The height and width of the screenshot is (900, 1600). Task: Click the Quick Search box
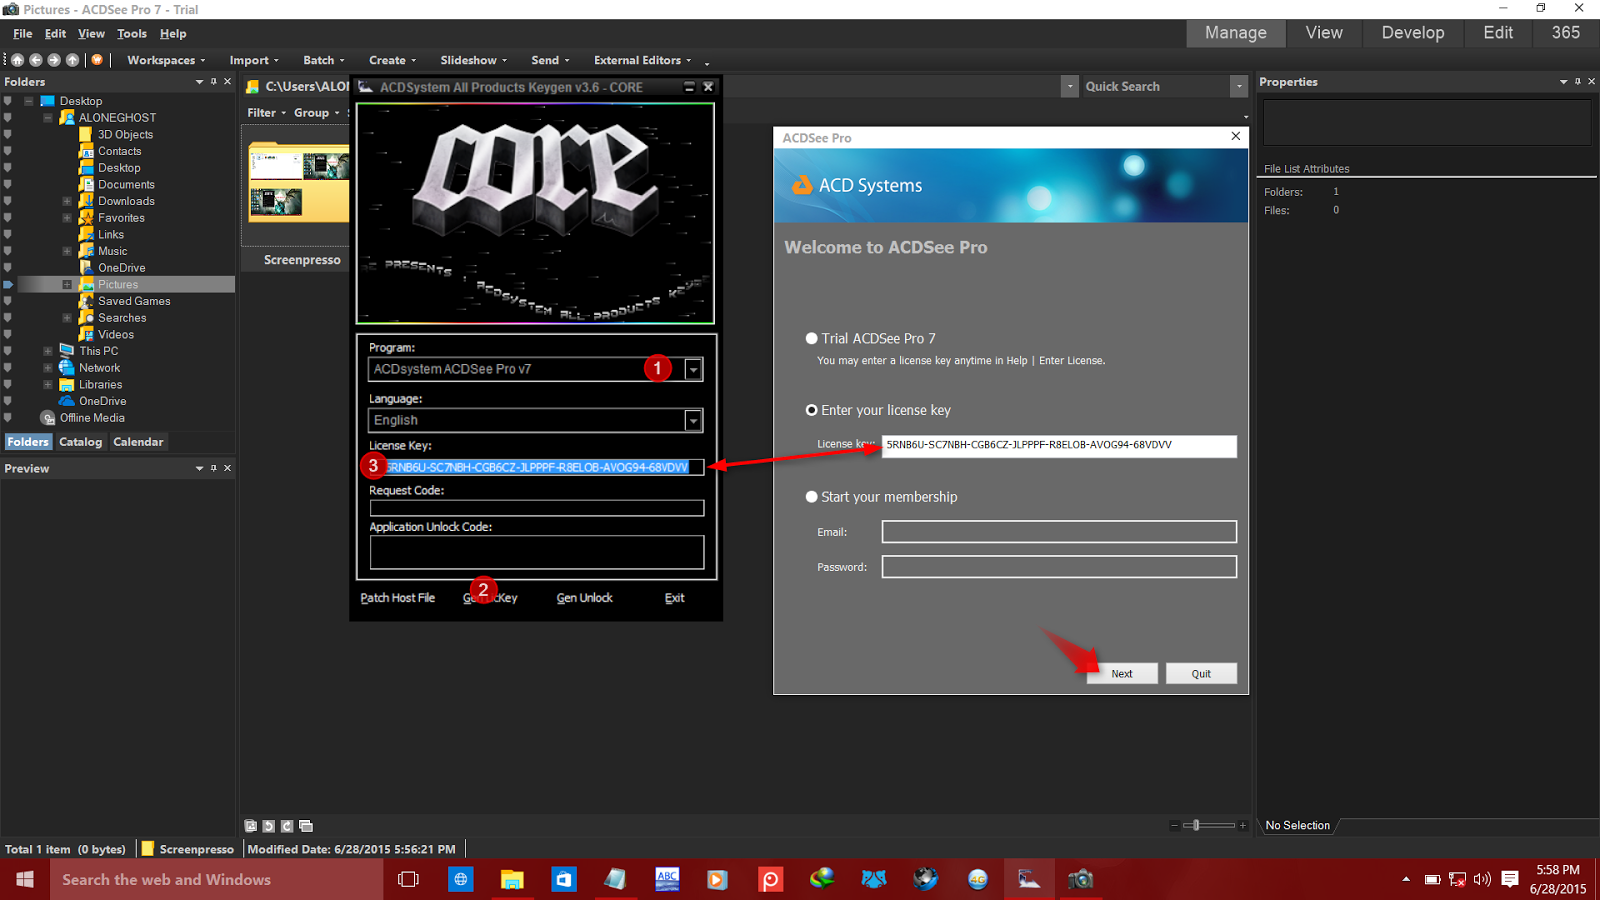point(1154,87)
